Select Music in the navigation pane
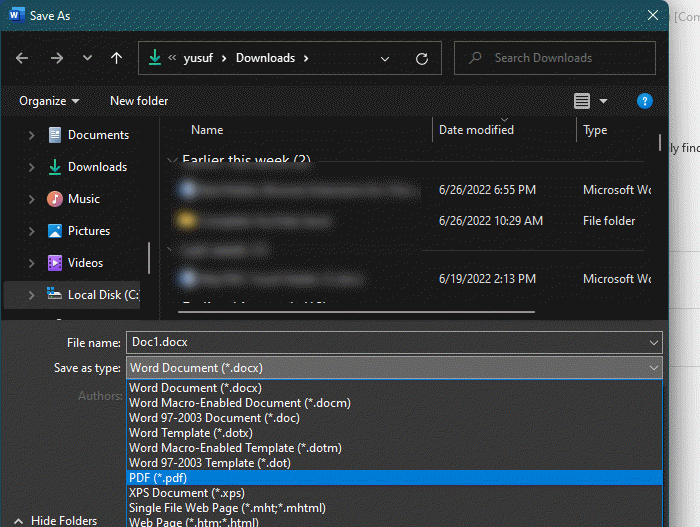The height and width of the screenshot is (527, 700). click(x=83, y=199)
